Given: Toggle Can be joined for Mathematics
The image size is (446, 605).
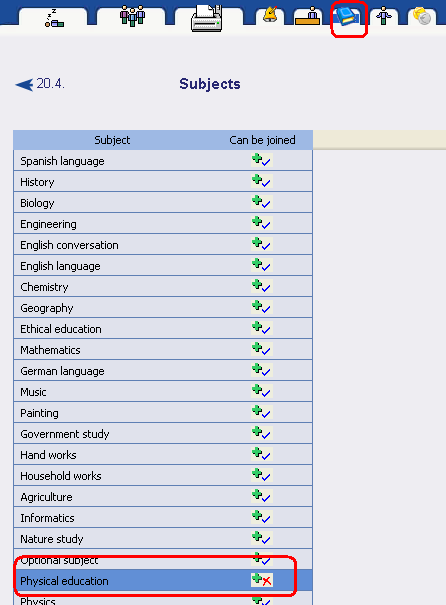Looking at the screenshot, I should [262, 349].
